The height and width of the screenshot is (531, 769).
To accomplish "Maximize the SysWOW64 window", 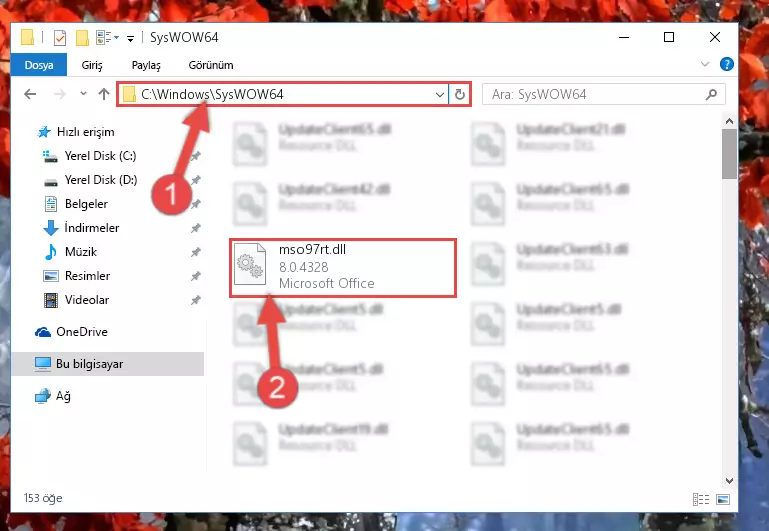I will tap(669, 37).
